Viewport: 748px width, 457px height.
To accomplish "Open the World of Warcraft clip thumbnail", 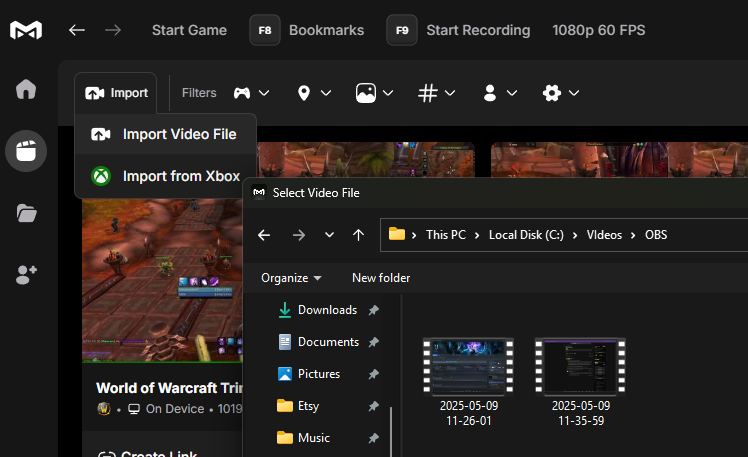I will [162, 280].
